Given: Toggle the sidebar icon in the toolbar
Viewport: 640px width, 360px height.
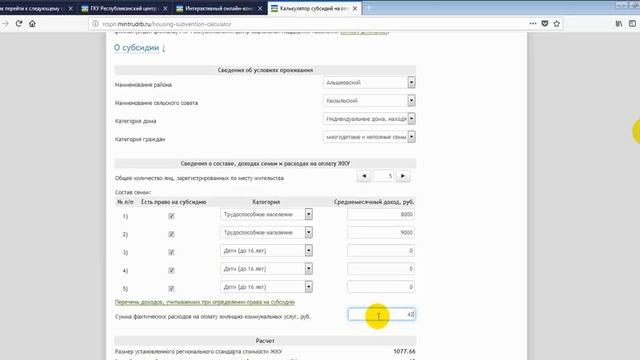Looking at the screenshot, I should click(632, 24).
